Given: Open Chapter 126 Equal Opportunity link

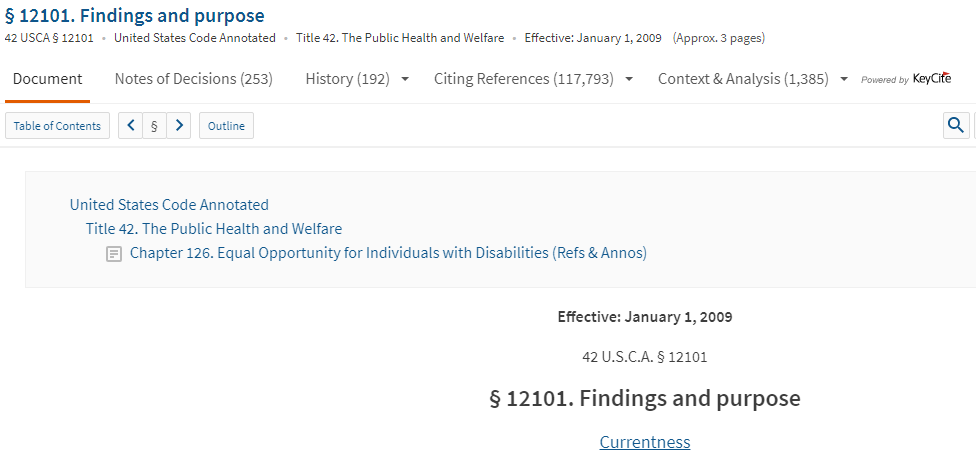Looking at the screenshot, I should (x=388, y=253).
